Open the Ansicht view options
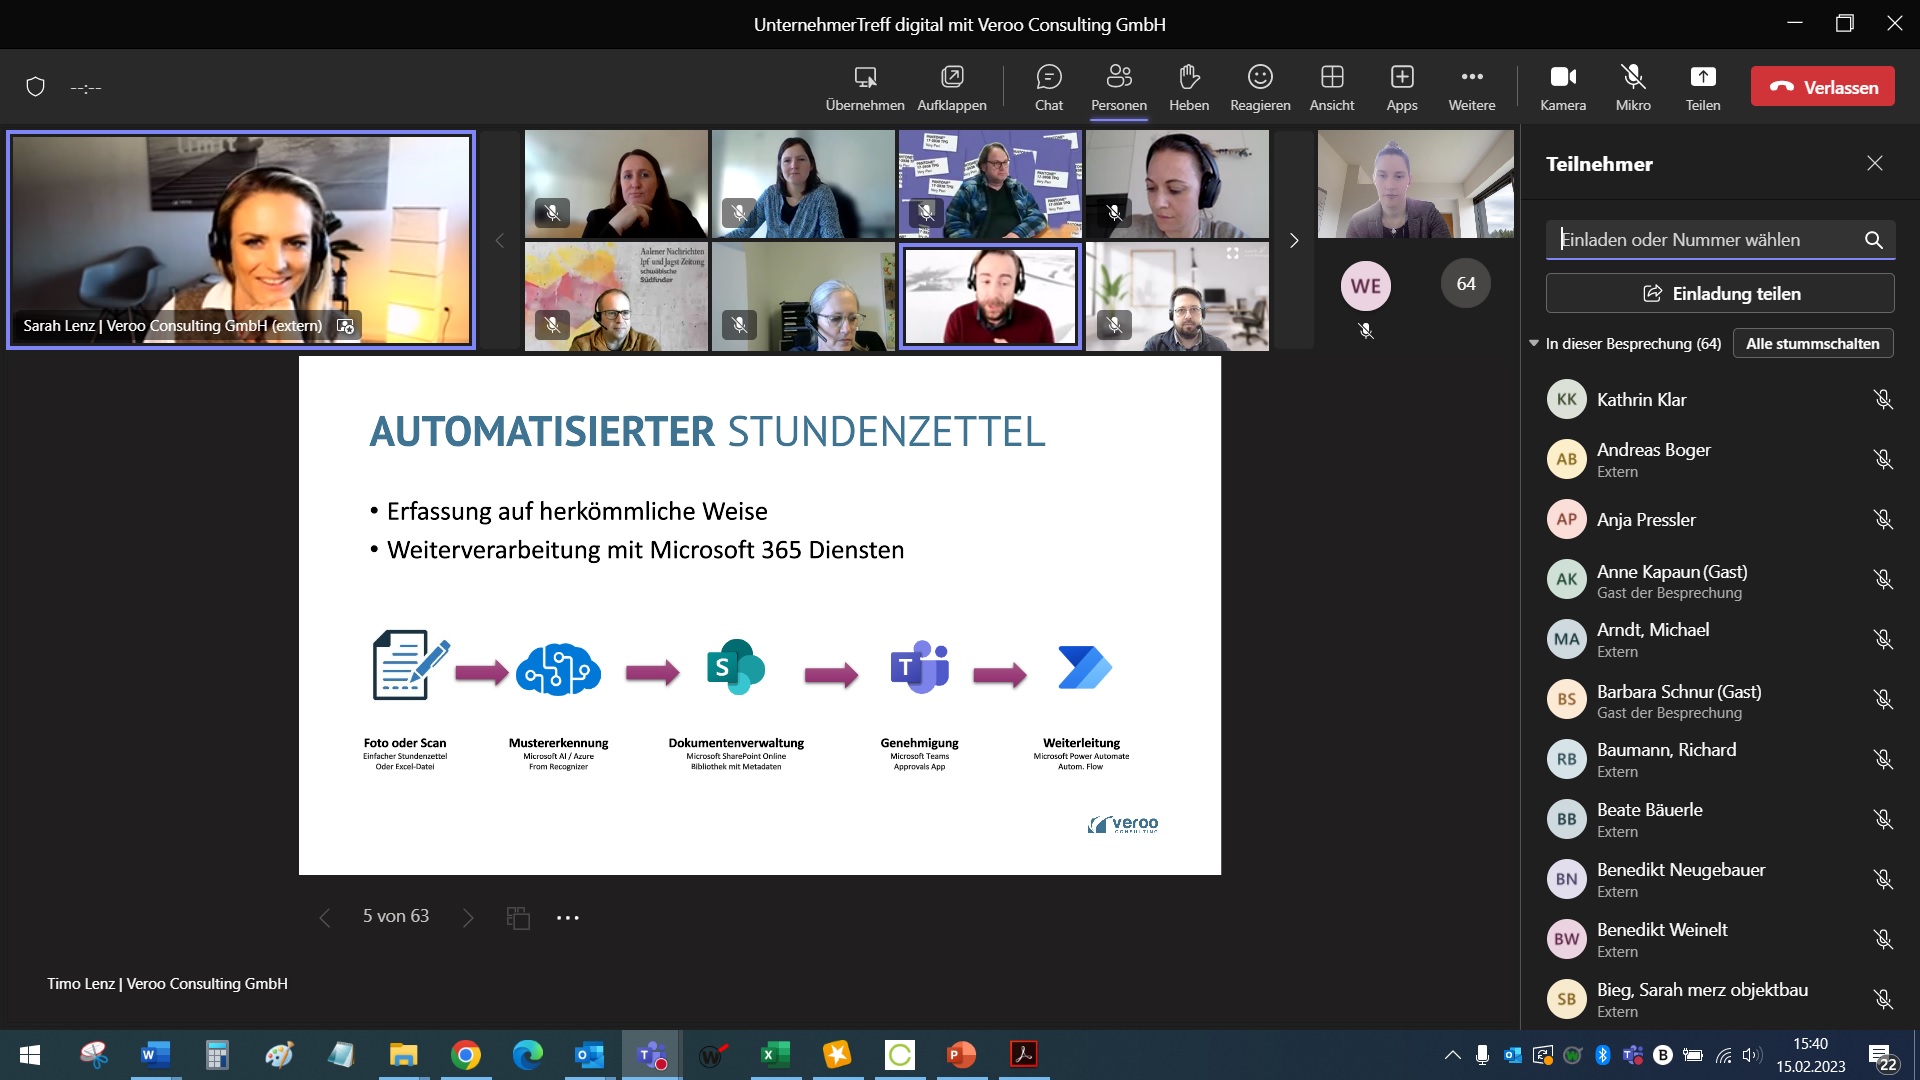 1331,87
